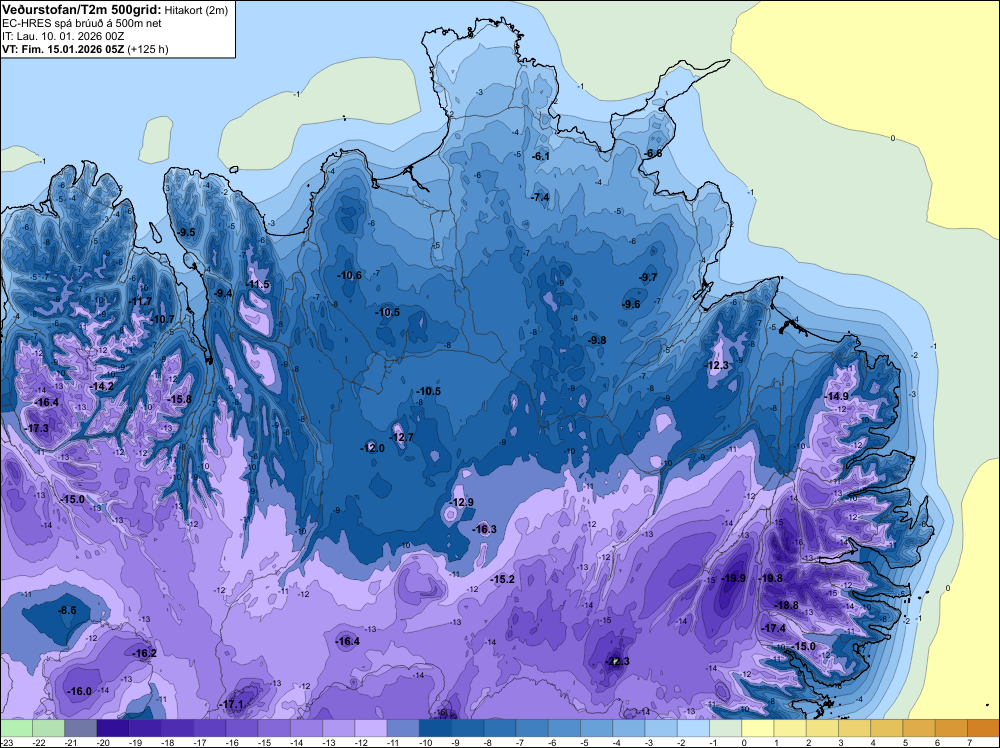
Task: Click the -14.9 temperature label
Action: pyautogui.click(x=837, y=396)
